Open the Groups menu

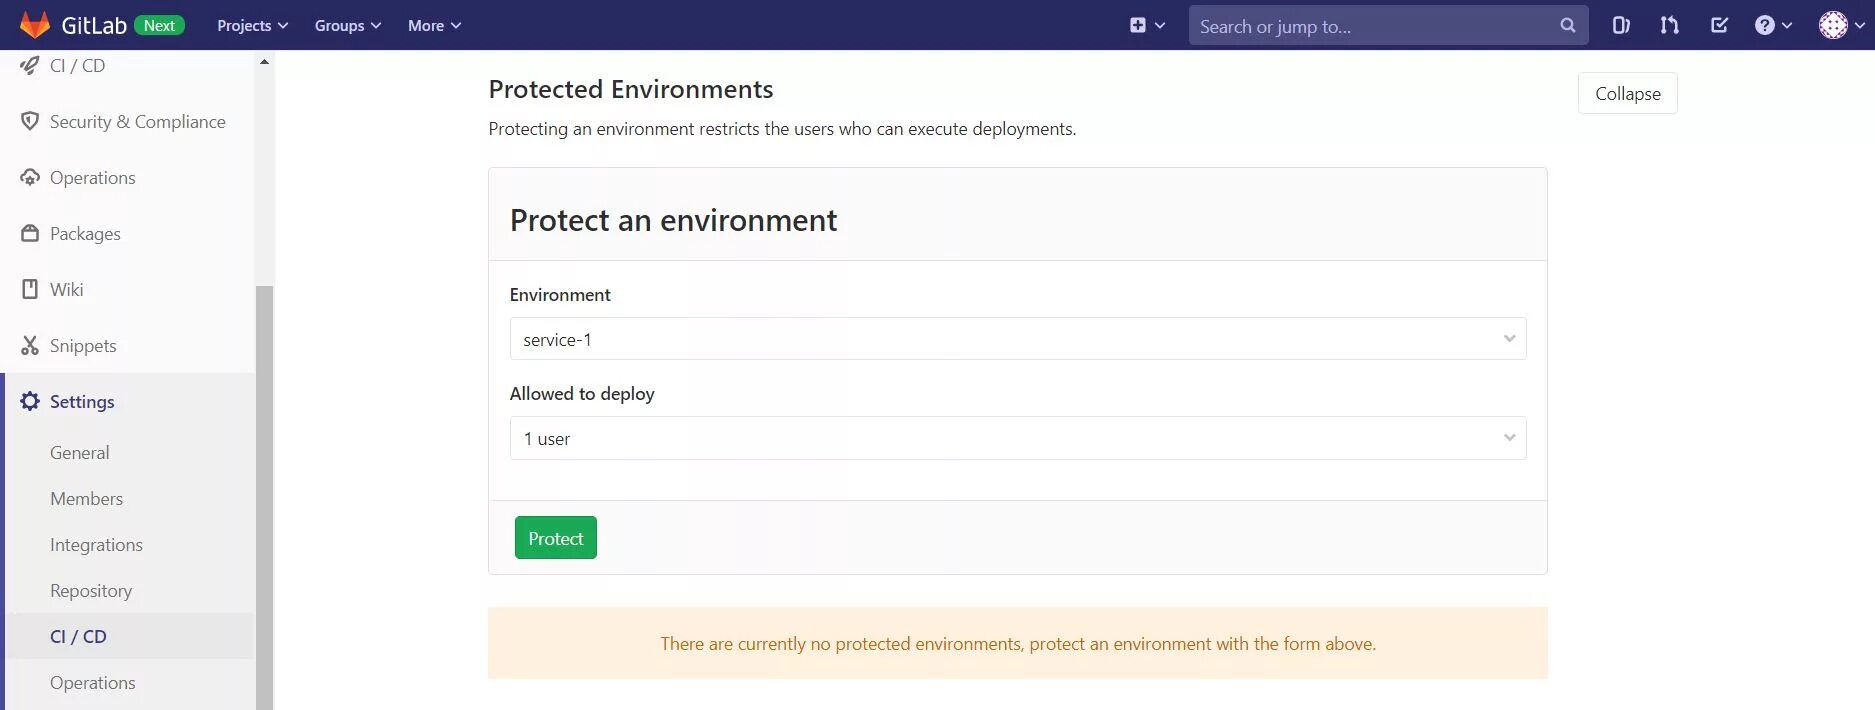coord(347,26)
